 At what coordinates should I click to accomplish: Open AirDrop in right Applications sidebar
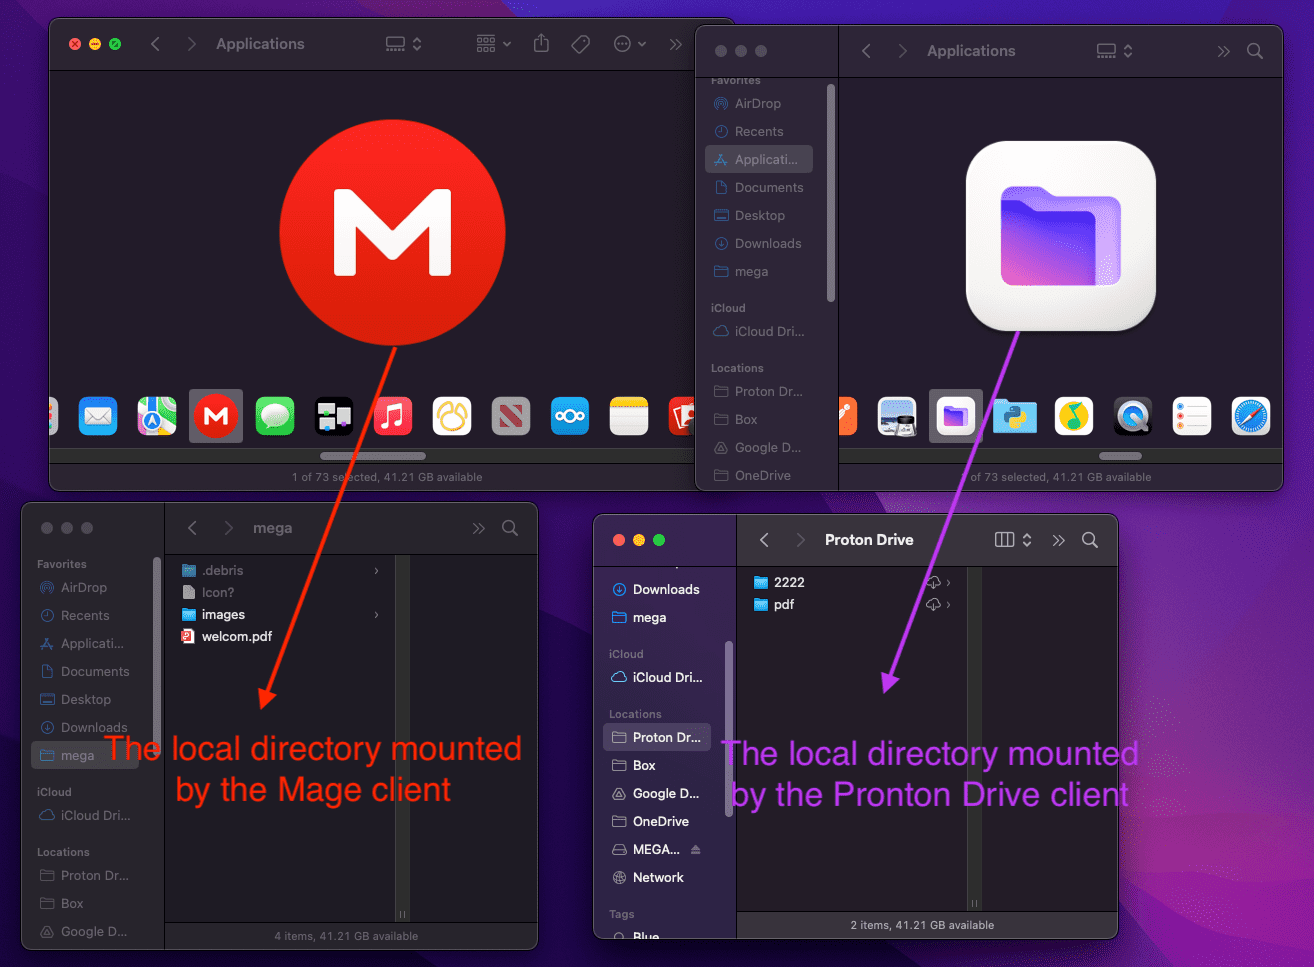(759, 104)
